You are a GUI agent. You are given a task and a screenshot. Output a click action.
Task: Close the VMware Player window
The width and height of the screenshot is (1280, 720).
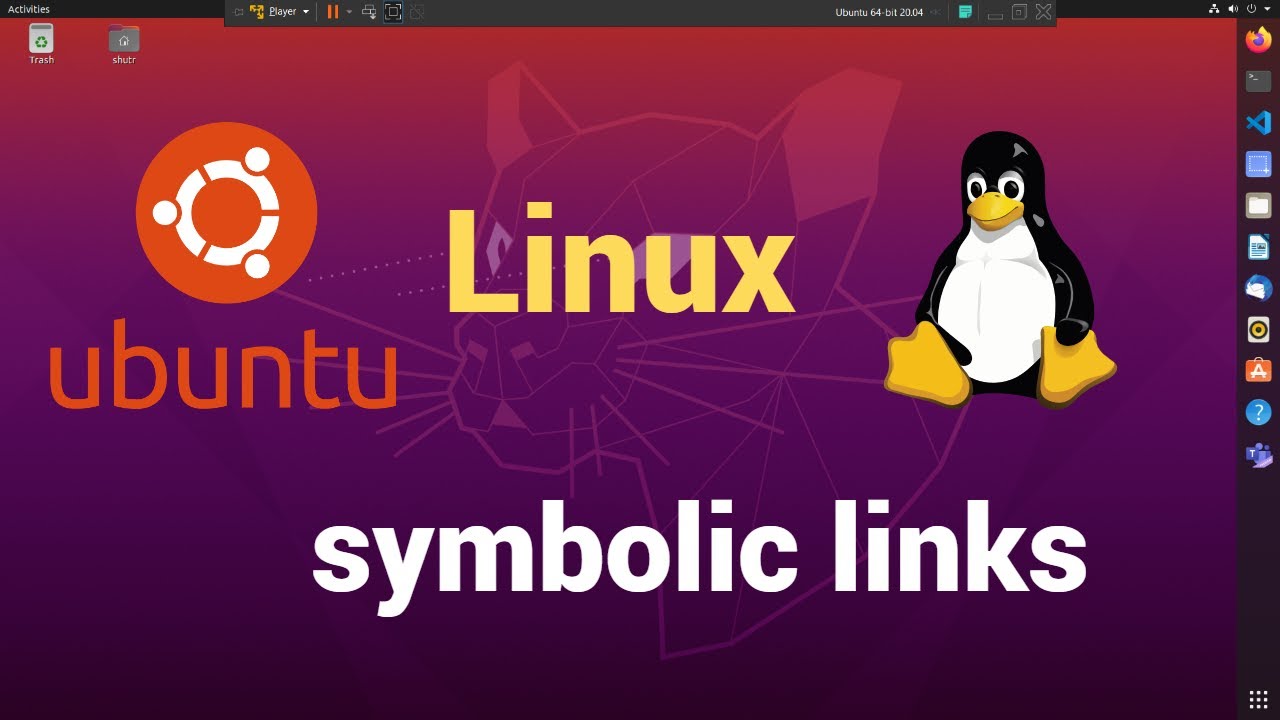point(1043,12)
